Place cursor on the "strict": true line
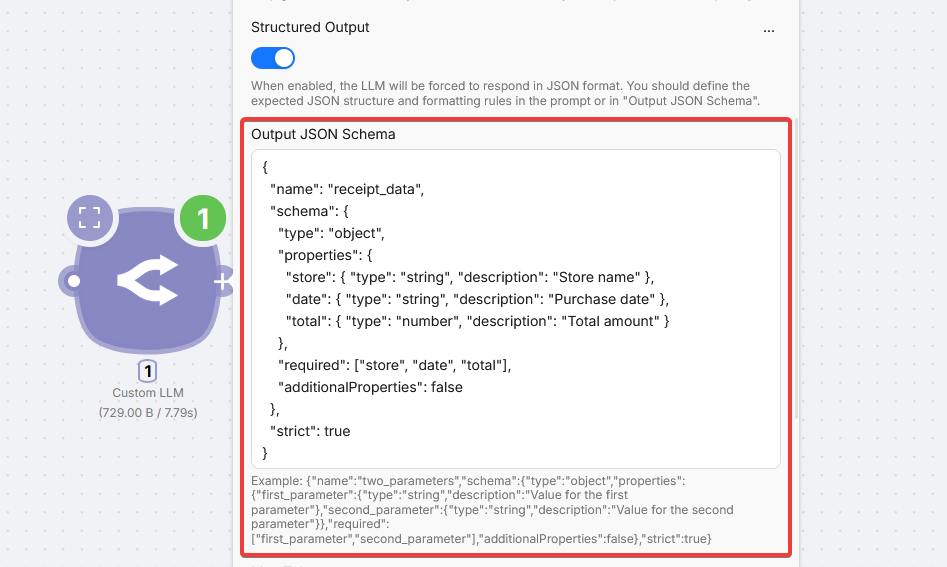Viewport: 947px width, 567px height. [310, 431]
